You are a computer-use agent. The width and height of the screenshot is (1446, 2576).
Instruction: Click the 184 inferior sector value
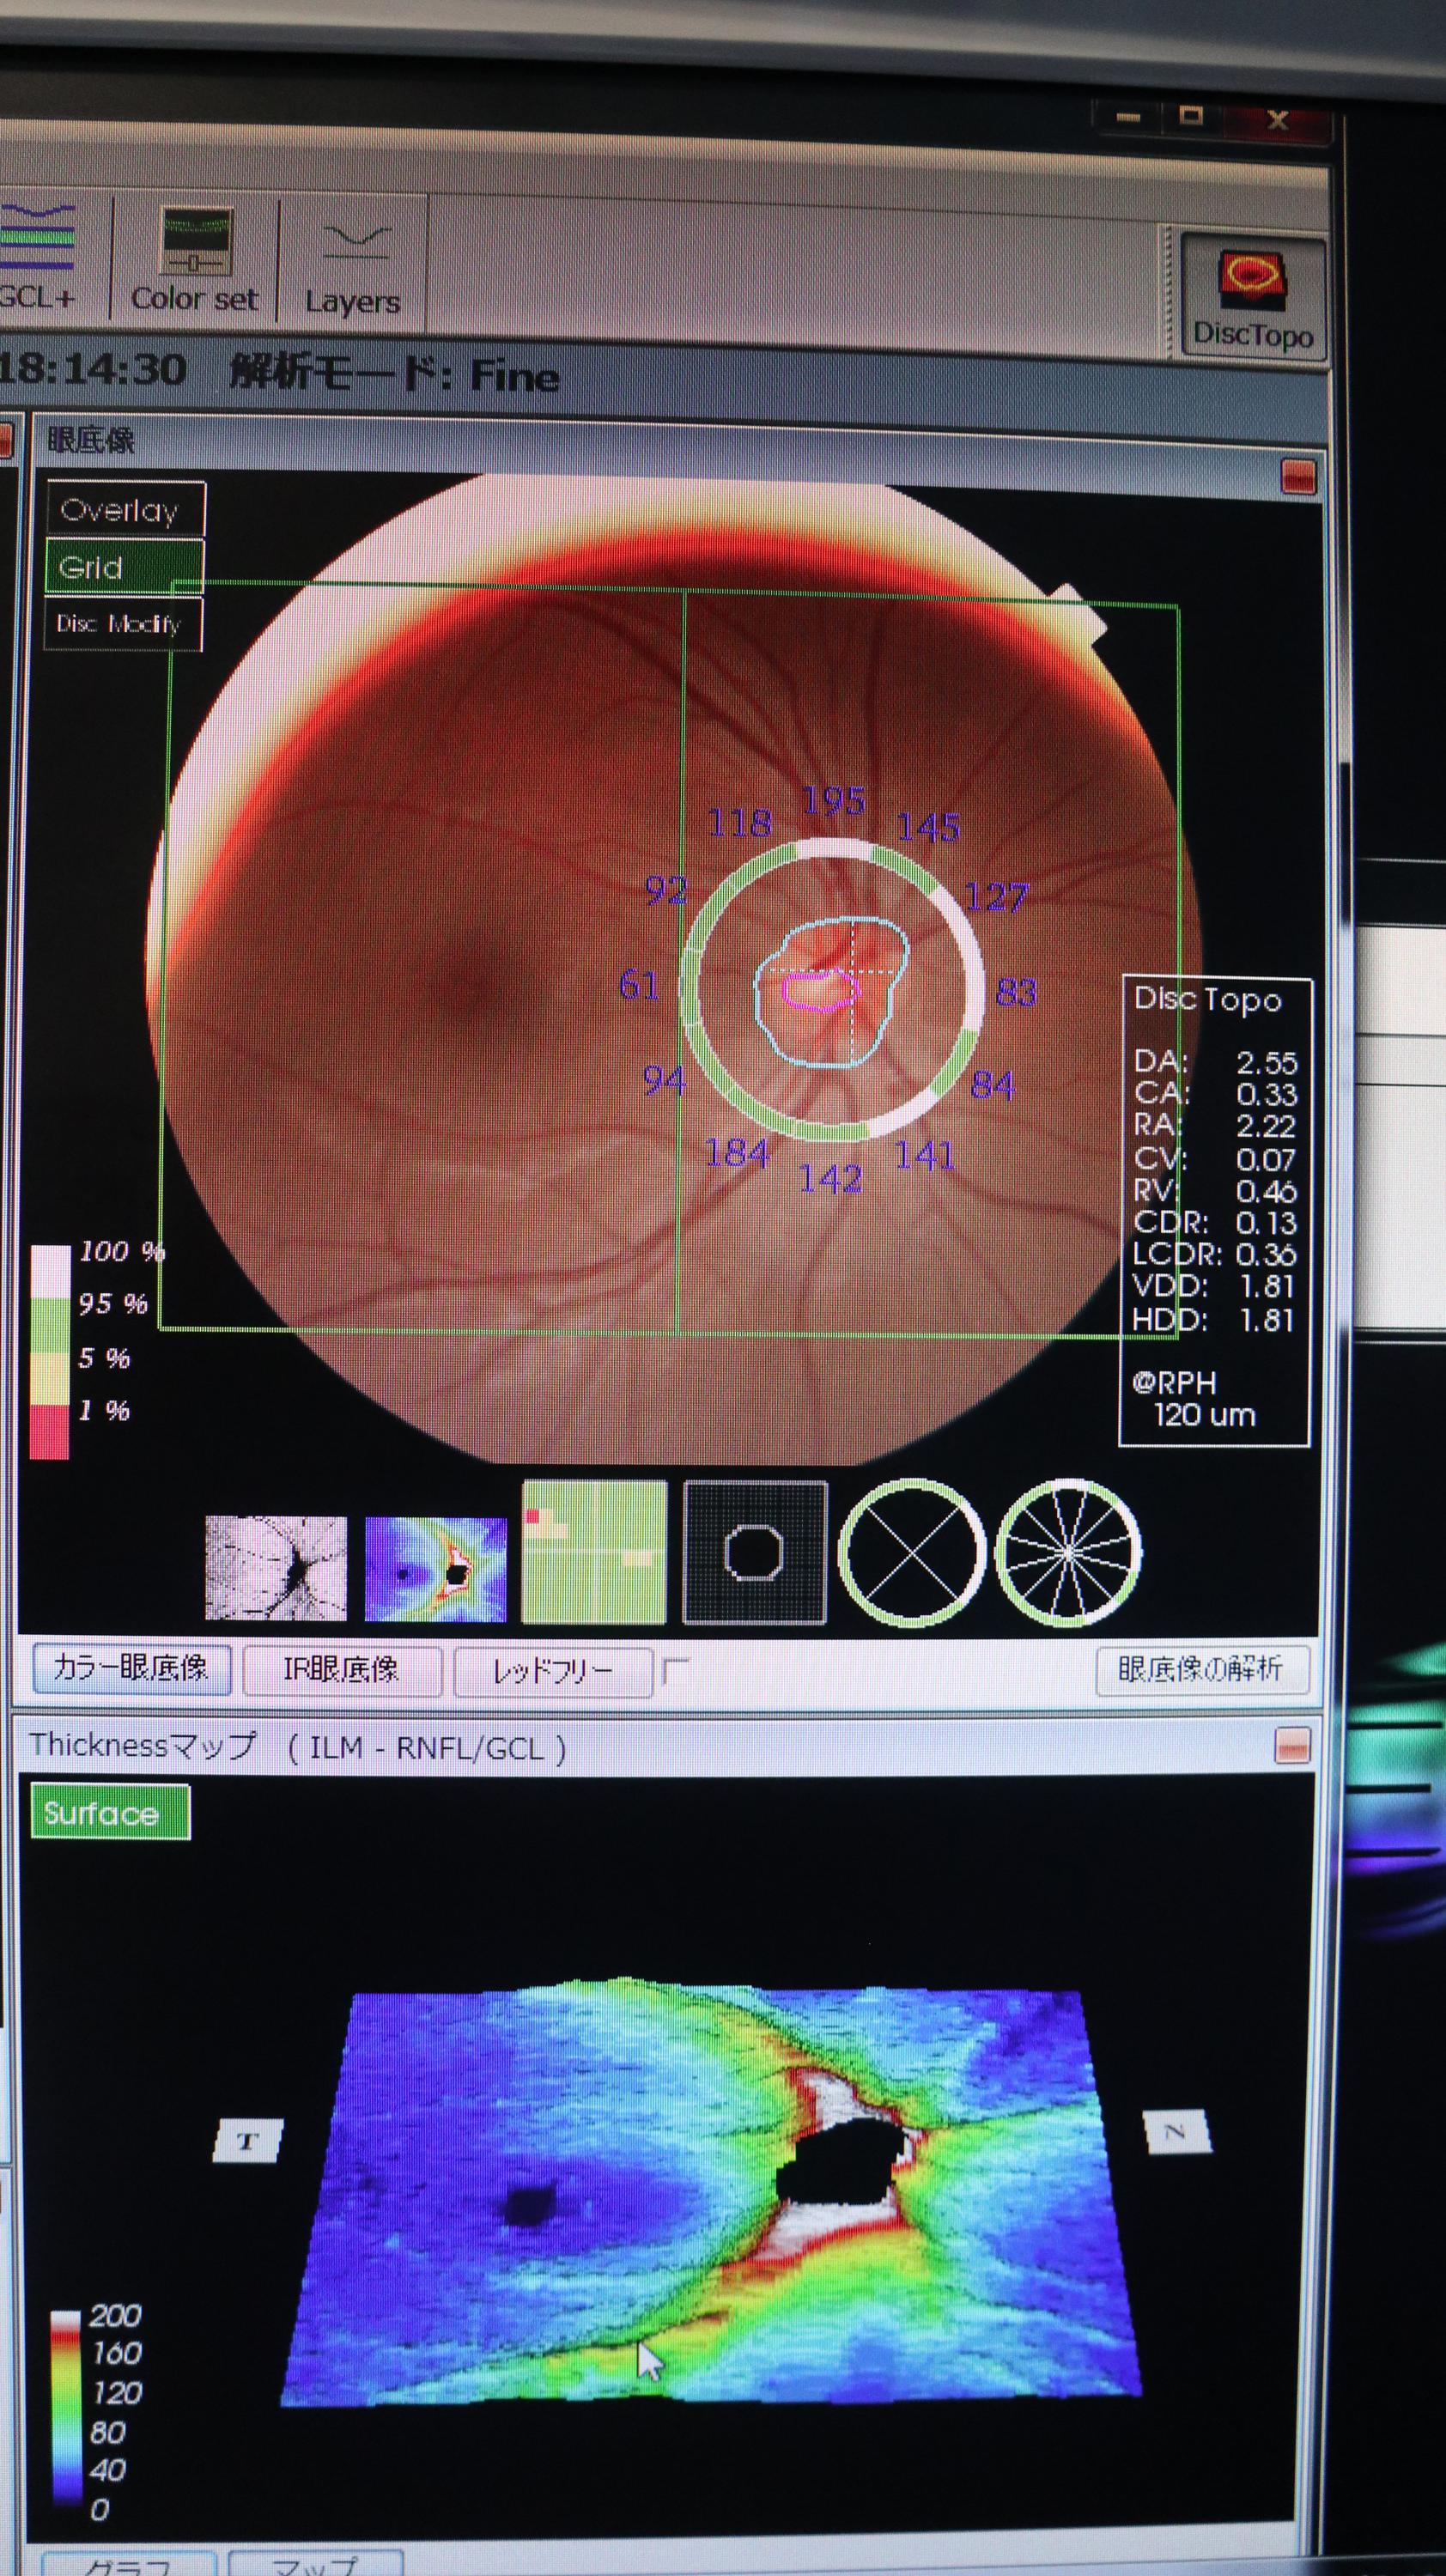(737, 1153)
